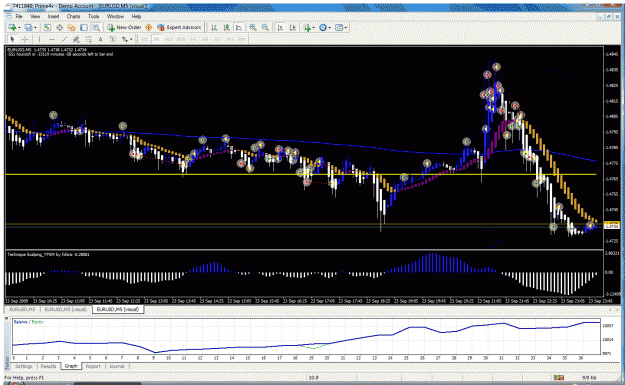625x385 pixels.
Task: Toggle the Terminal window icon
Action: click(x=84, y=28)
